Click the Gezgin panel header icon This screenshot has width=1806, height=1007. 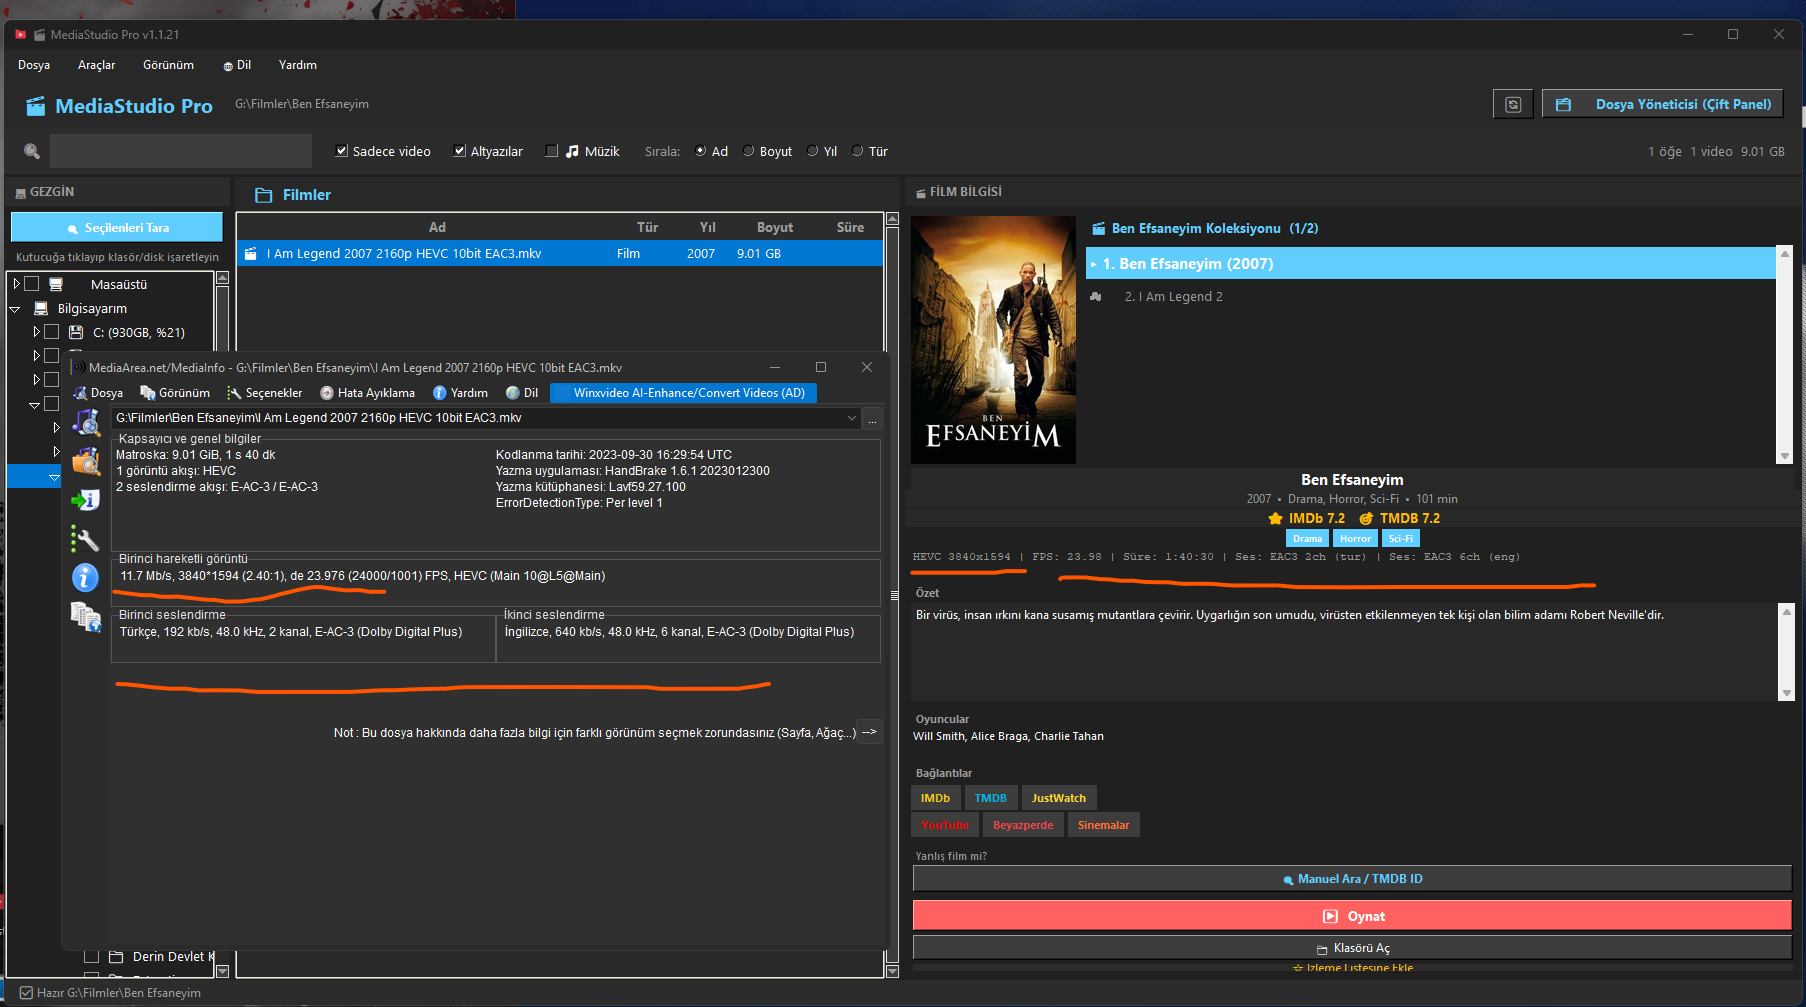(x=20, y=193)
